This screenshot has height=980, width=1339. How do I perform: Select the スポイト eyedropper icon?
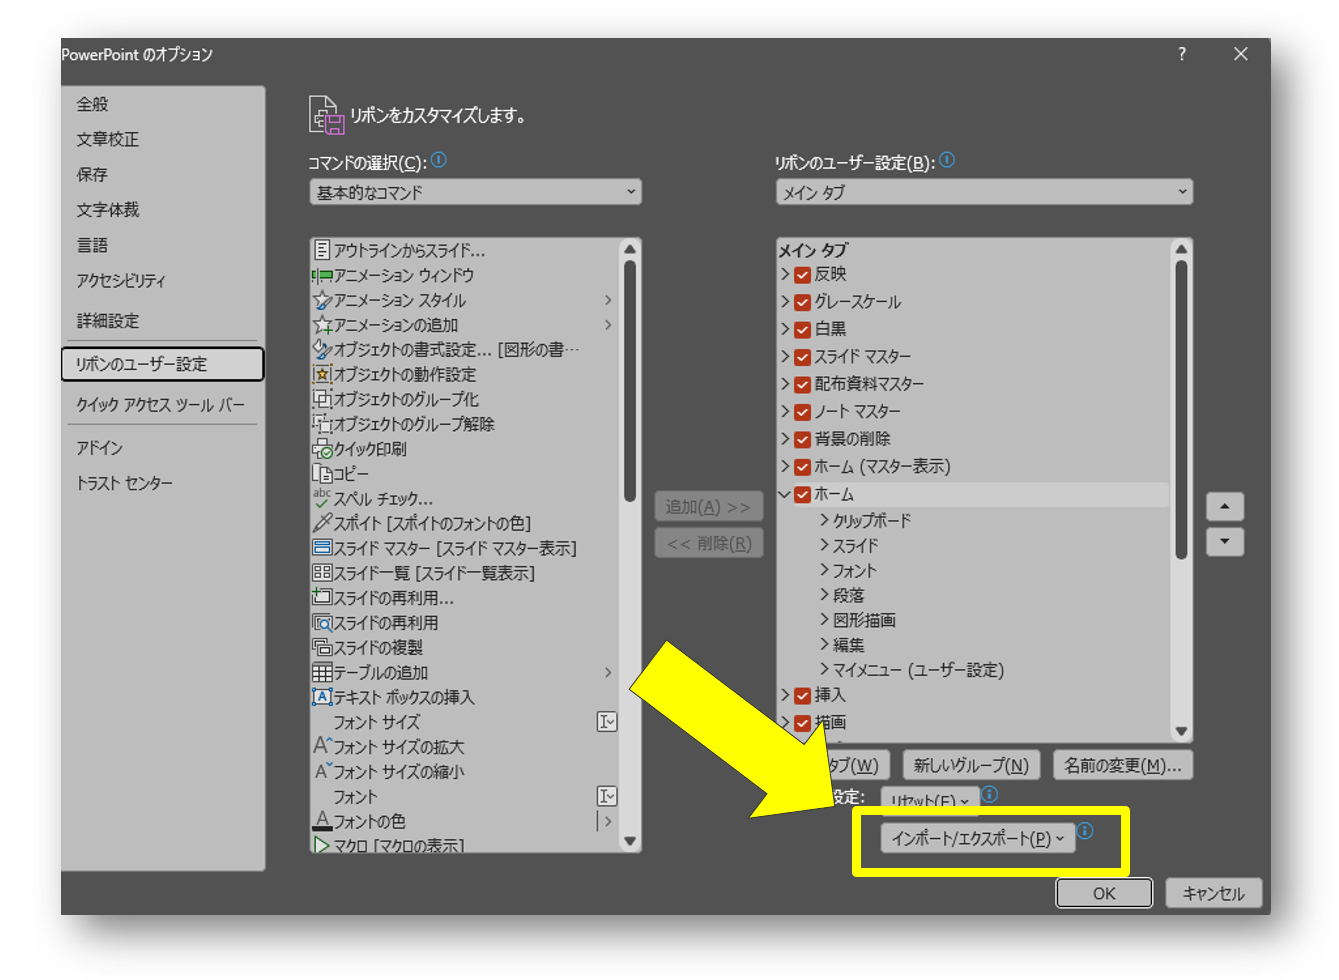coord(322,523)
